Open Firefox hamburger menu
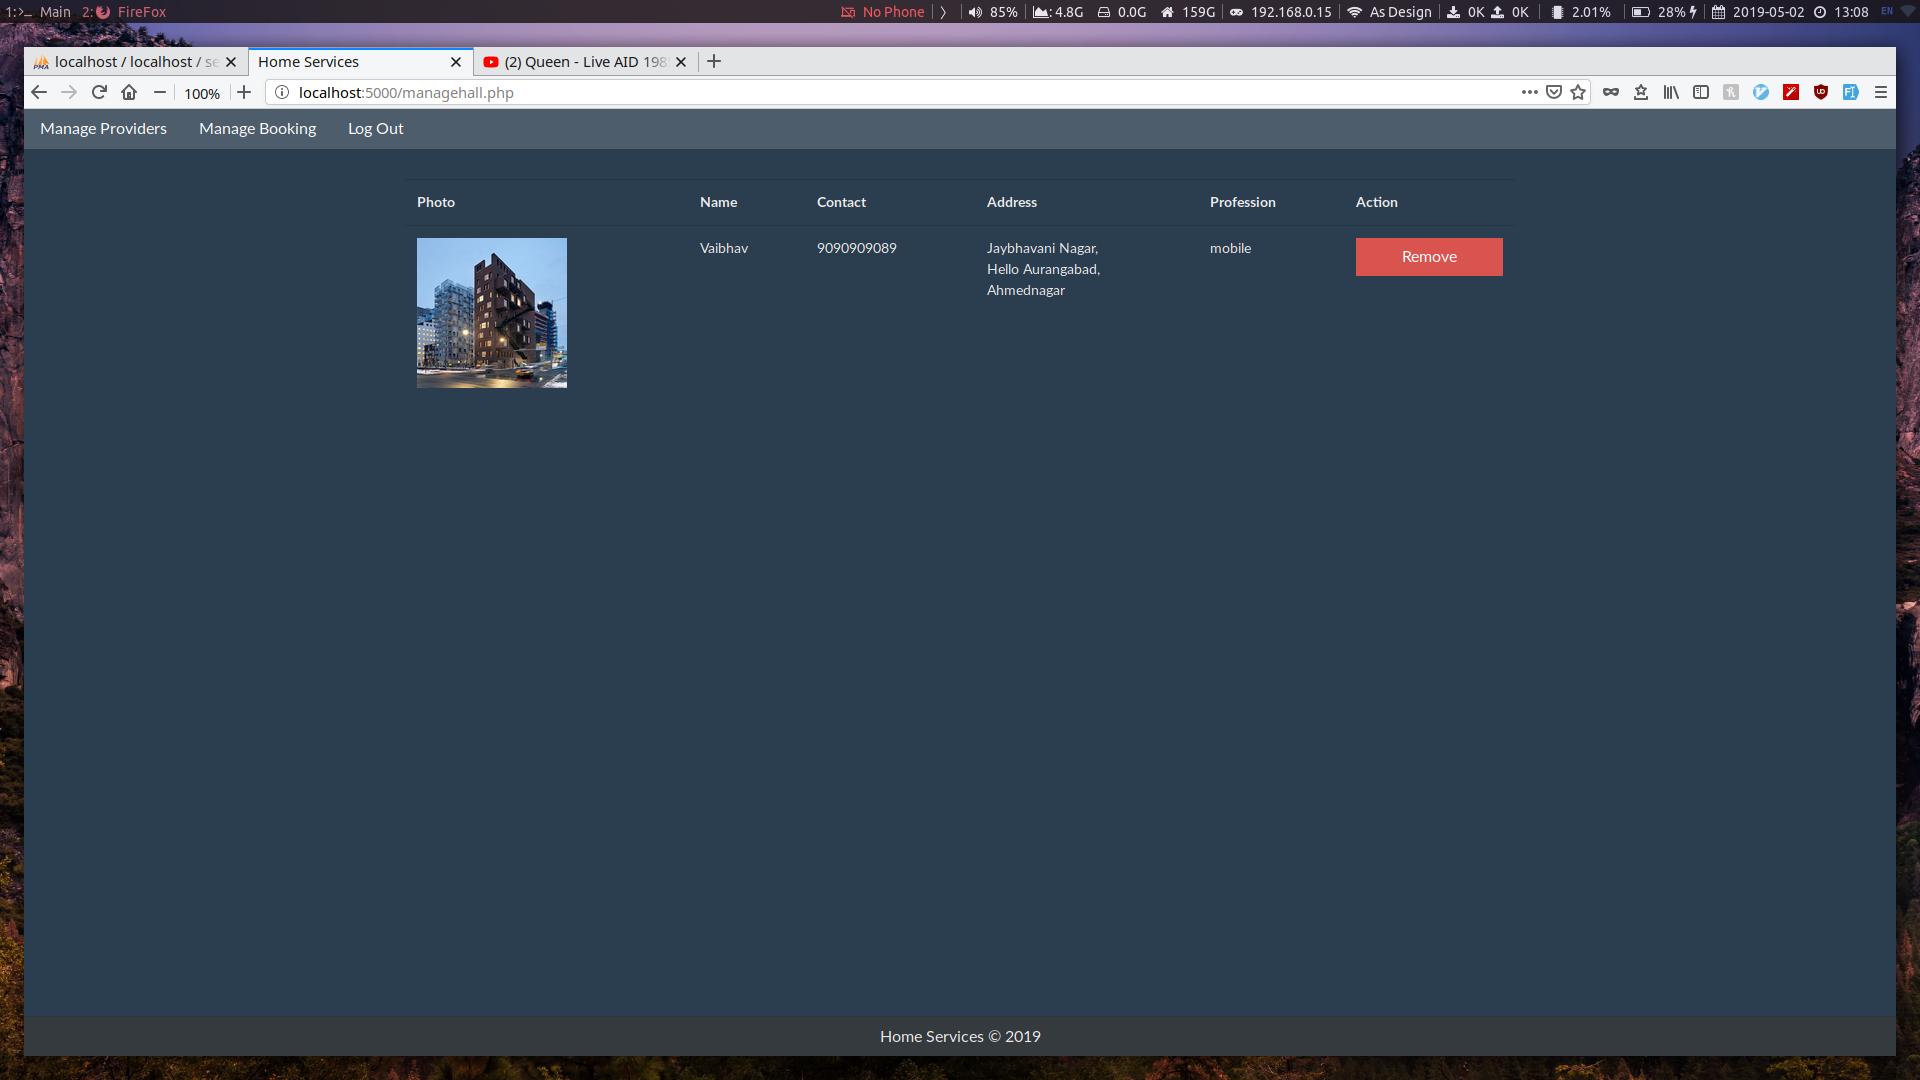 [x=1880, y=92]
